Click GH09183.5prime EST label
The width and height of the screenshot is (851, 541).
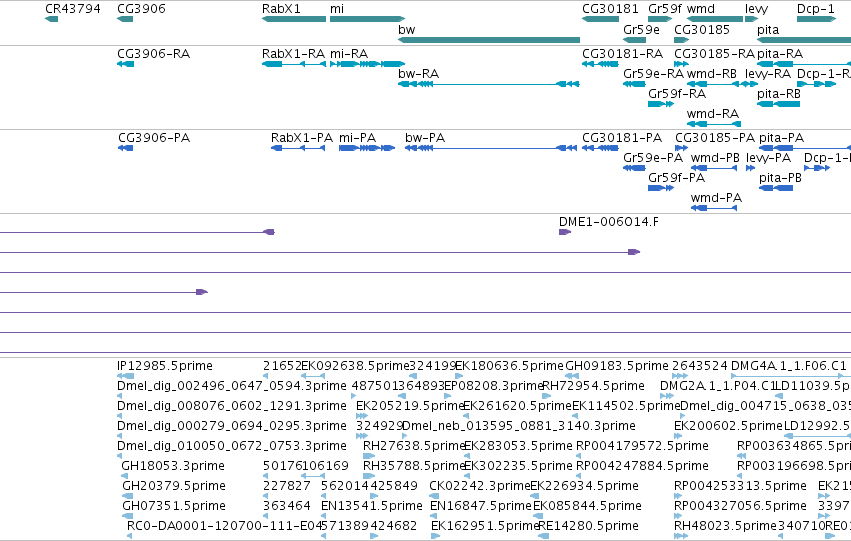click(617, 366)
